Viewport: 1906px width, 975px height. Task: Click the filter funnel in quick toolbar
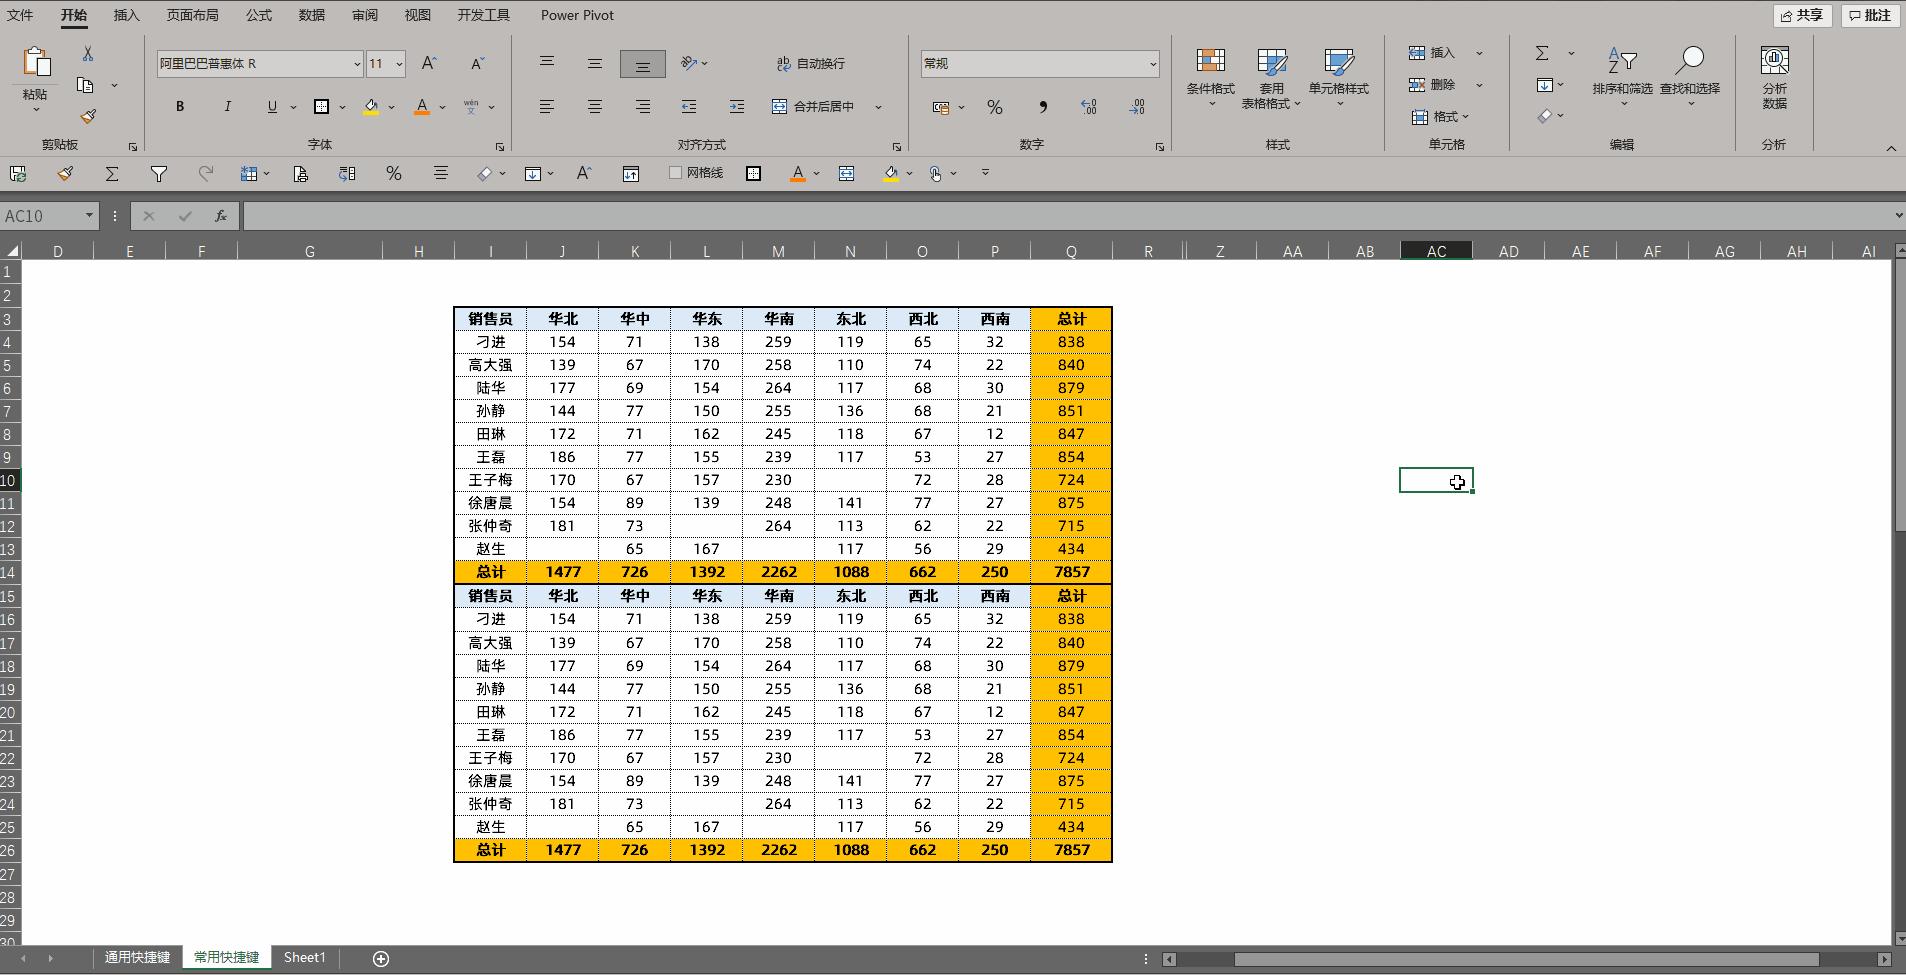(x=158, y=174)
